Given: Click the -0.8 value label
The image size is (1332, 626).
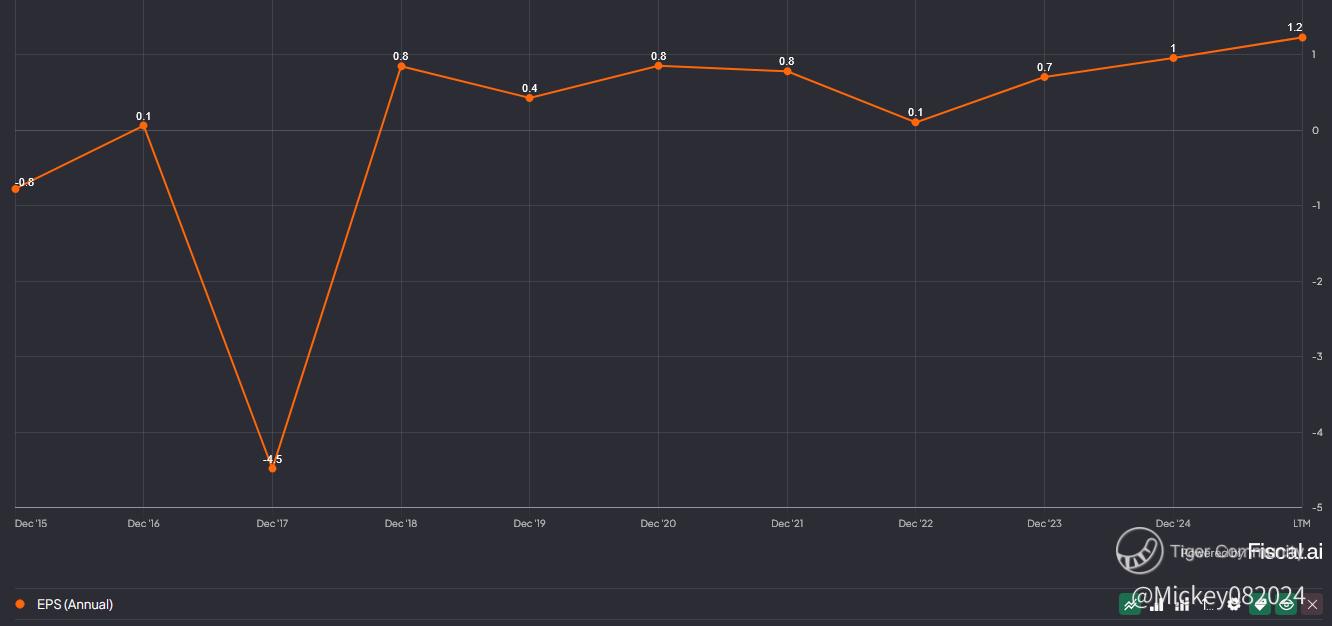Looking at the screenshot, I should pyautogui.click(x=25, y=182).
